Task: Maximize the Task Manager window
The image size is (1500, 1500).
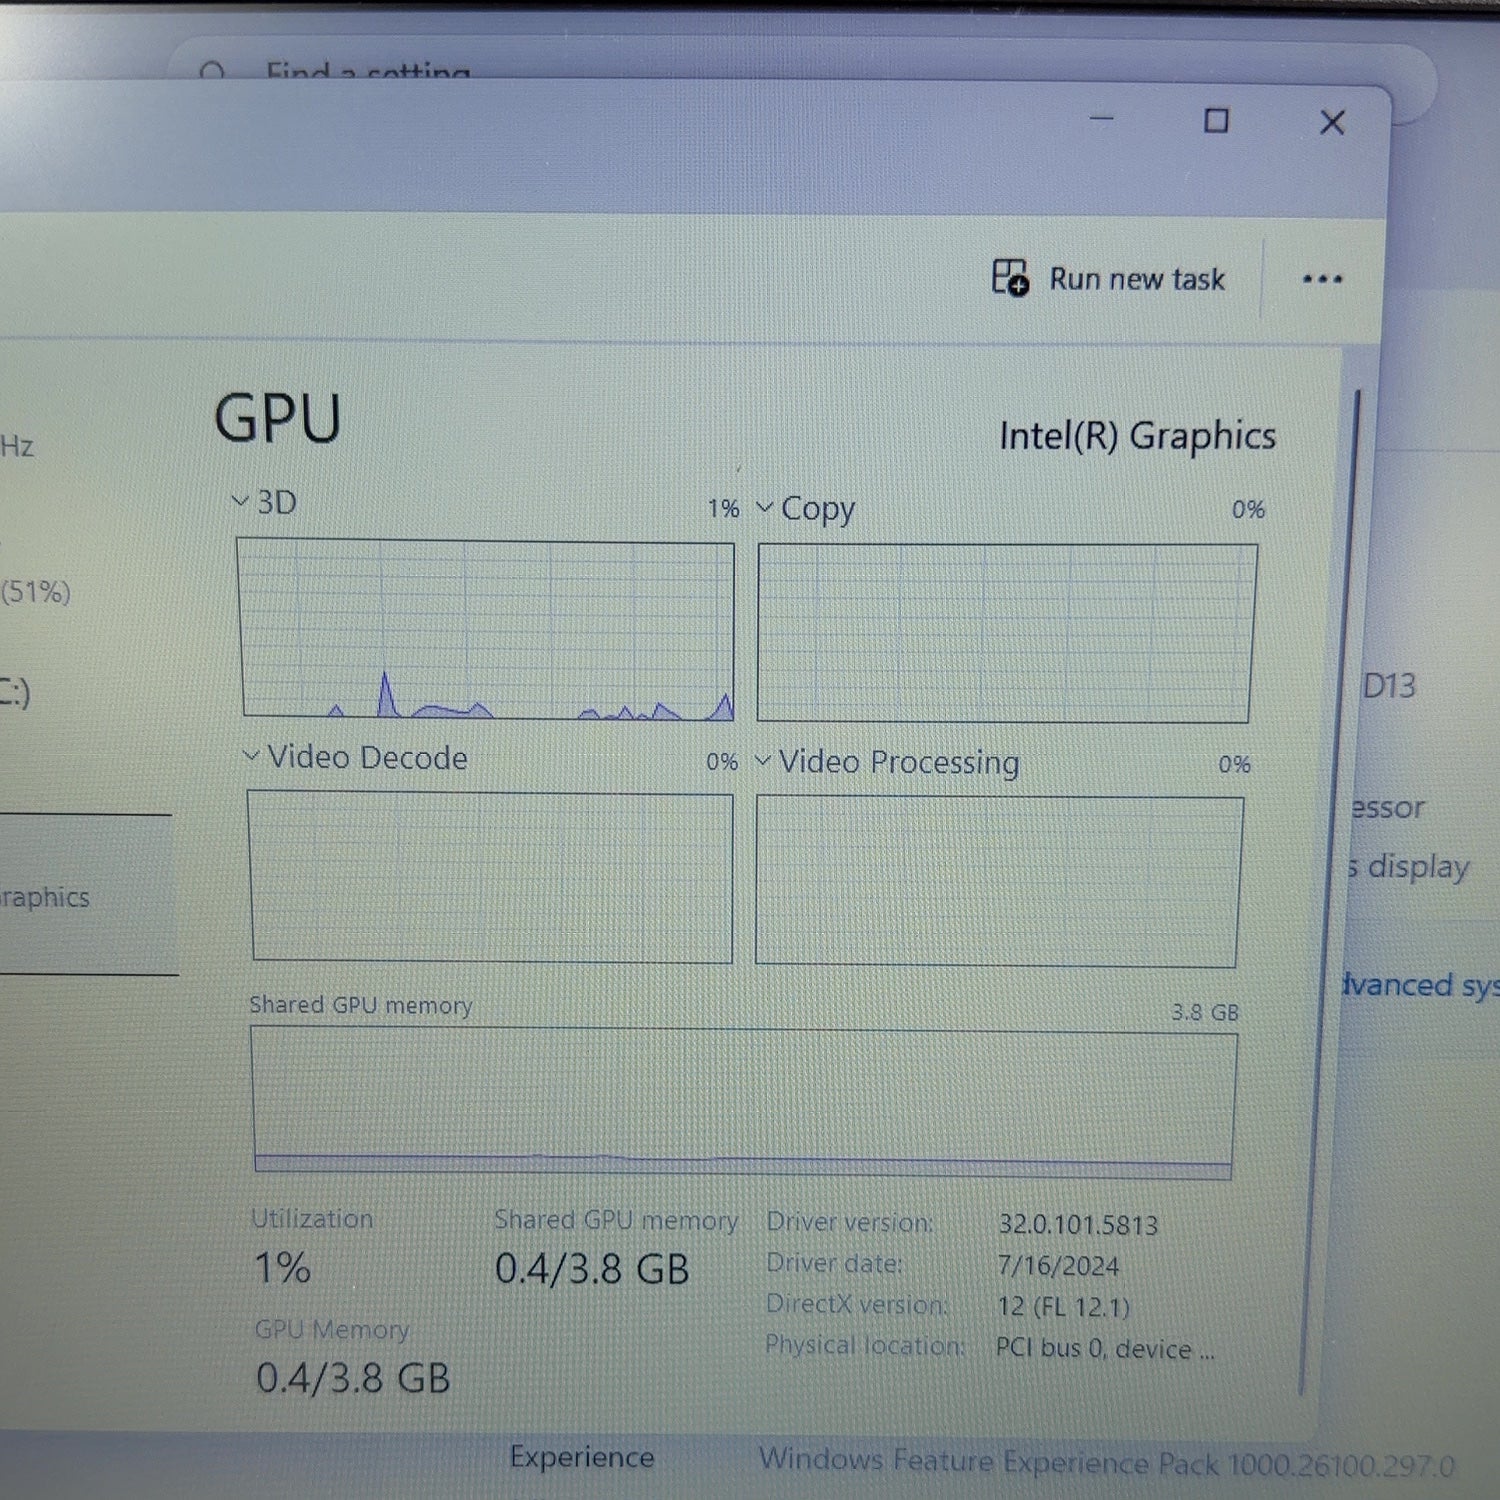Action: 1216,121
